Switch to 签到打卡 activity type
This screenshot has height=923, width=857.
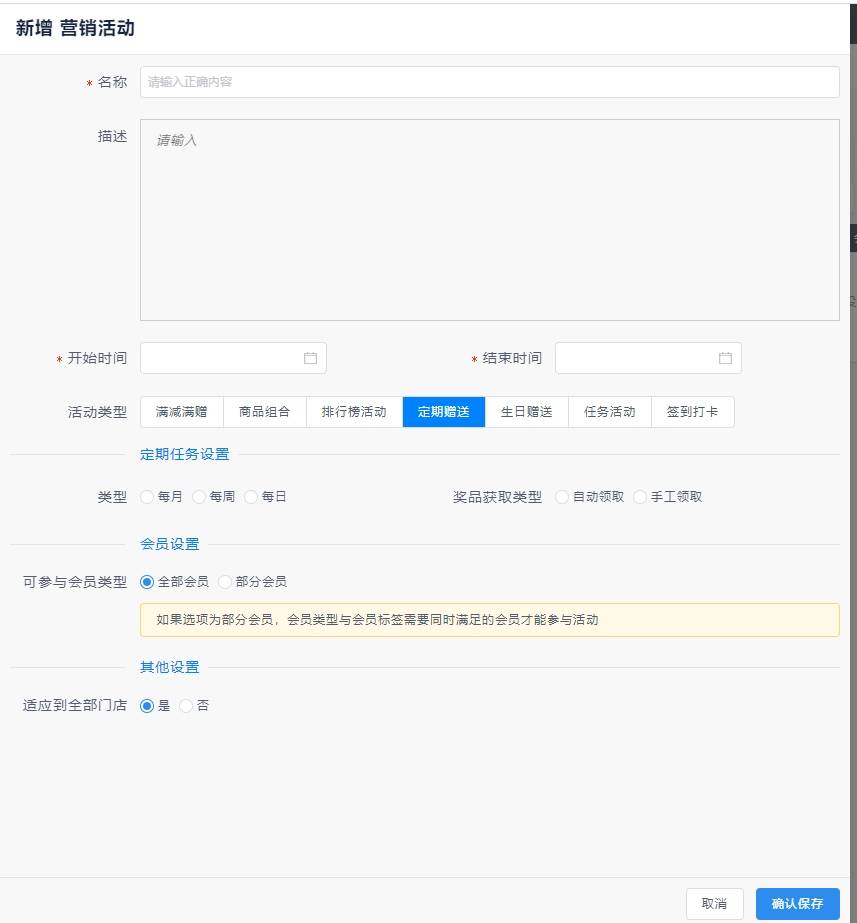[693, 412]
